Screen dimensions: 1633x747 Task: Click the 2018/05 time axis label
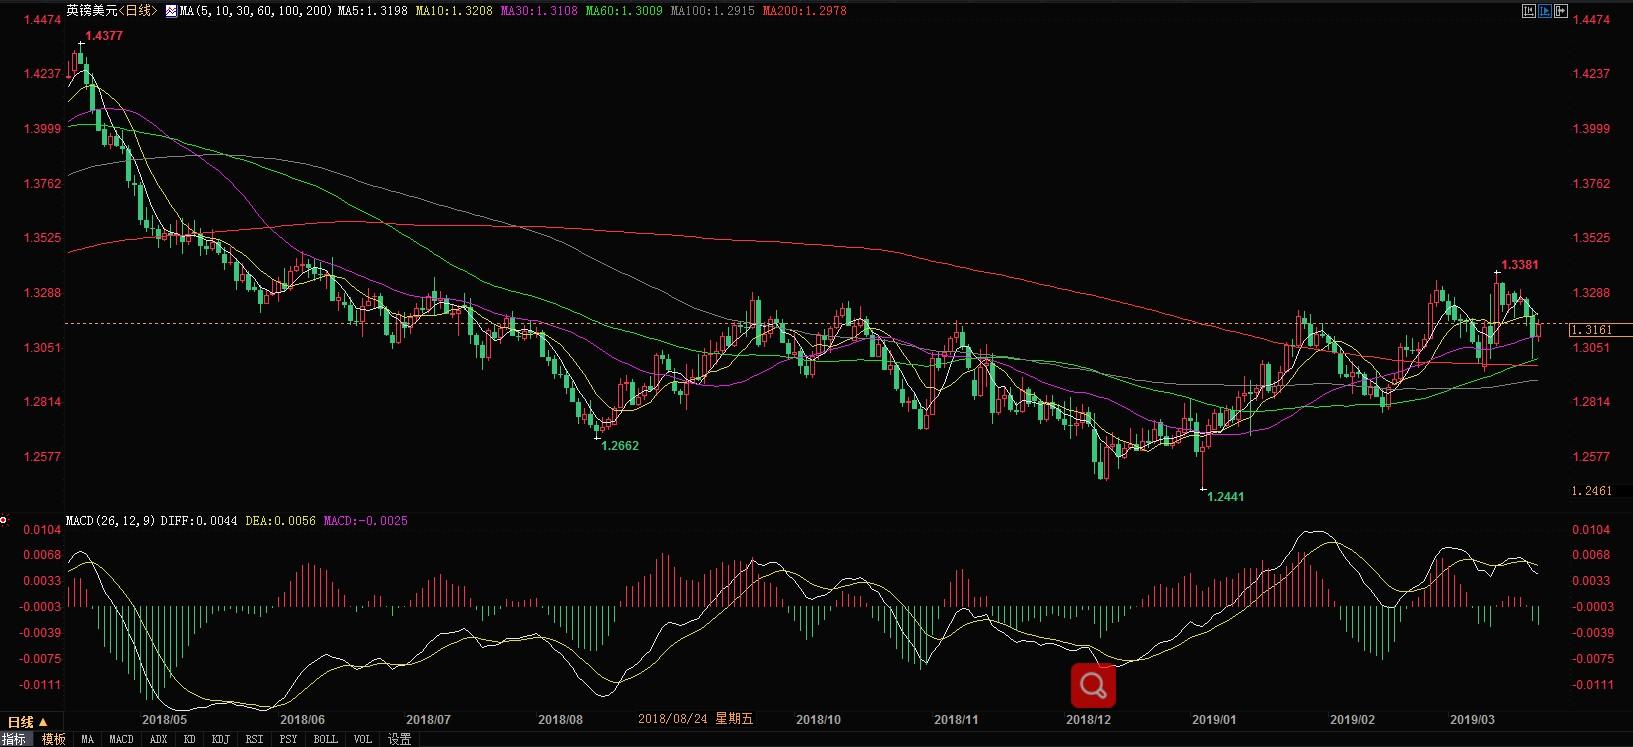pyautogui.click(x=164, y=720)
